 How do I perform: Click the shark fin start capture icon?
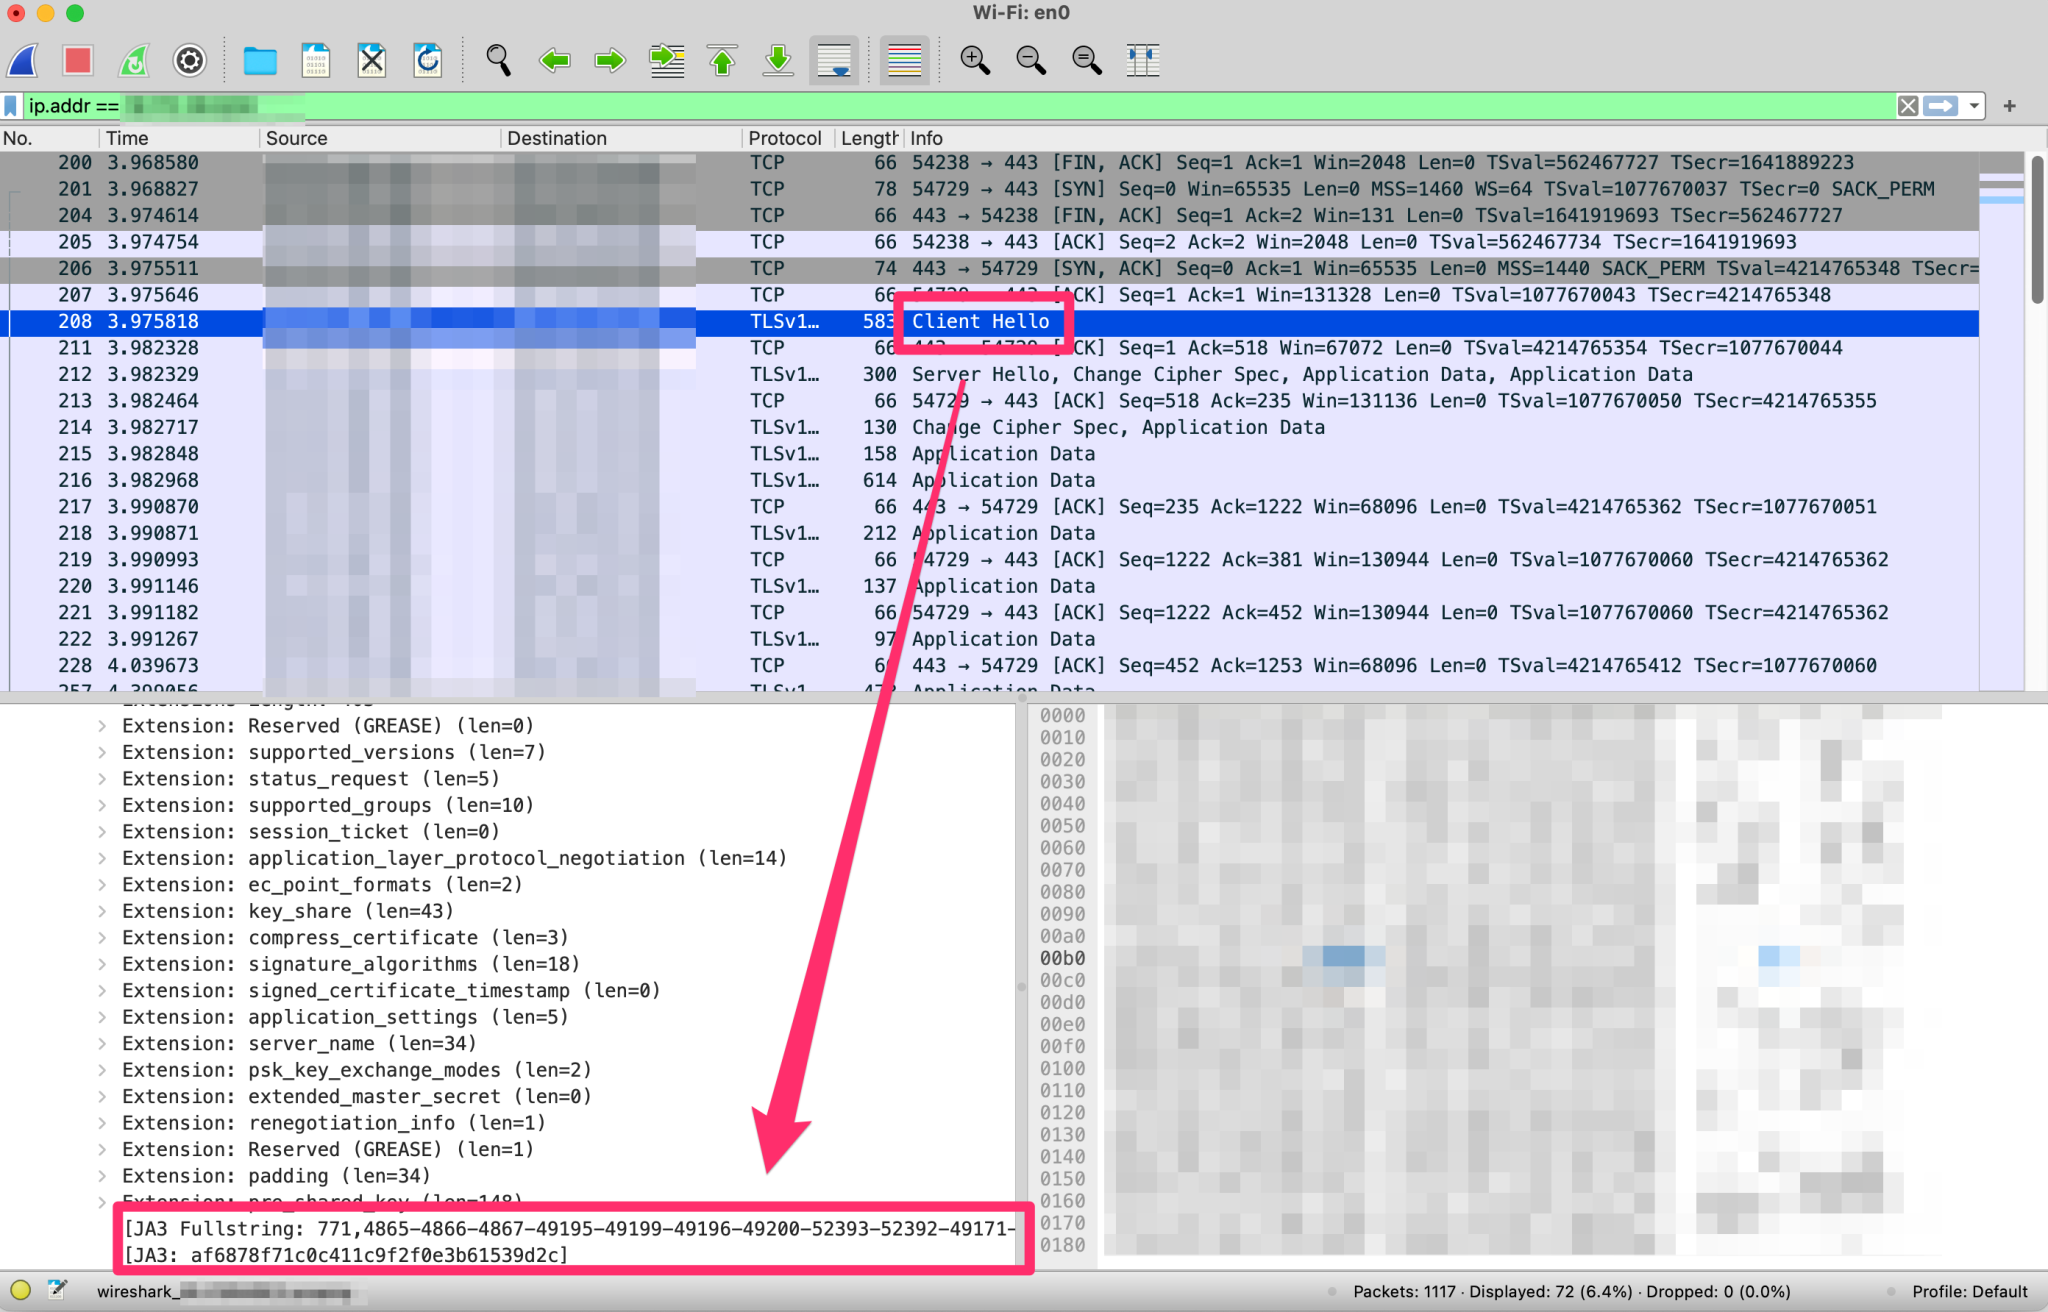[x=22, y=60]
